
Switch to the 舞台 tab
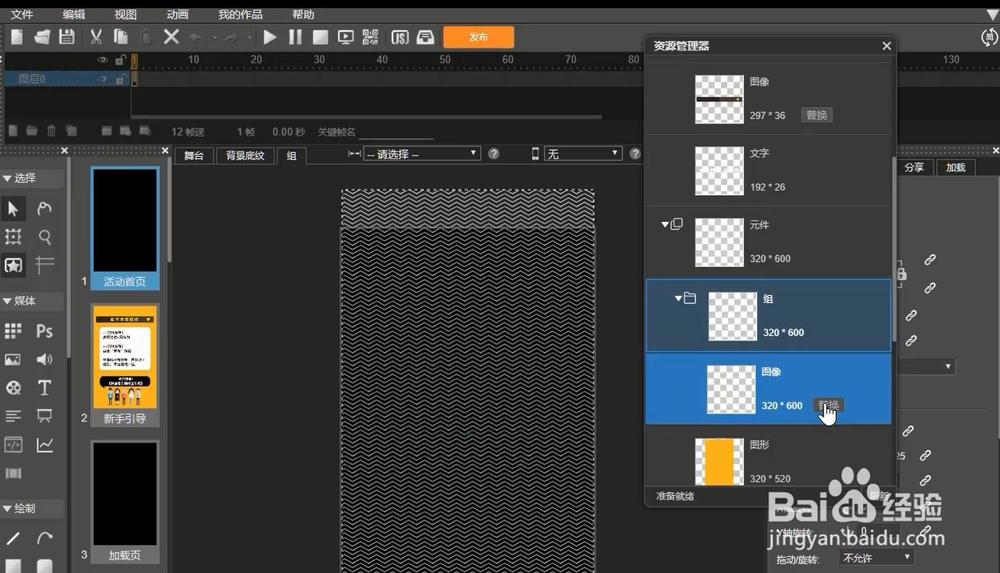[x=194, y=155]
